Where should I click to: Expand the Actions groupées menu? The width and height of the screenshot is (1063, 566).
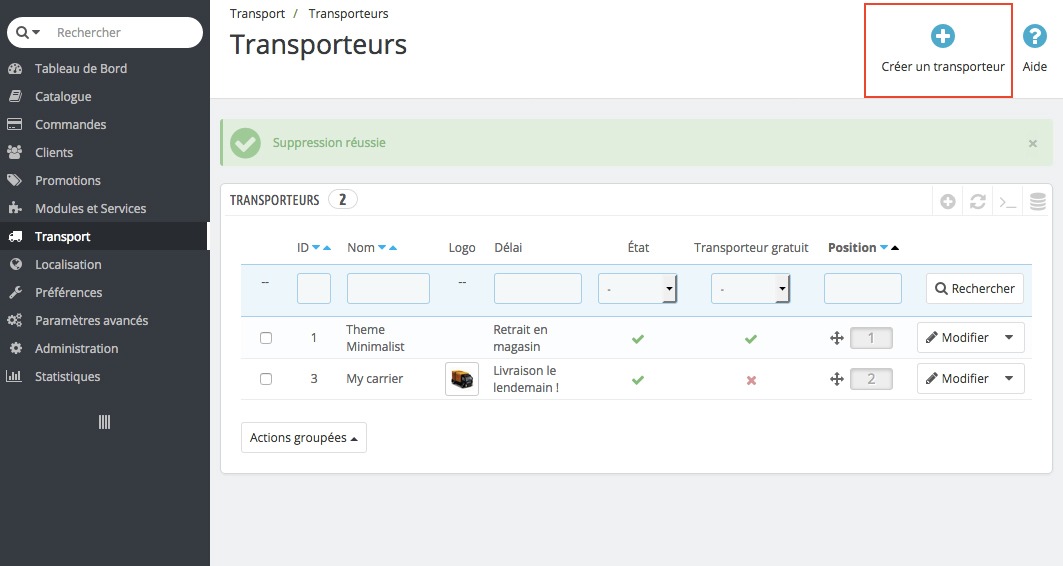coord(304,438)
